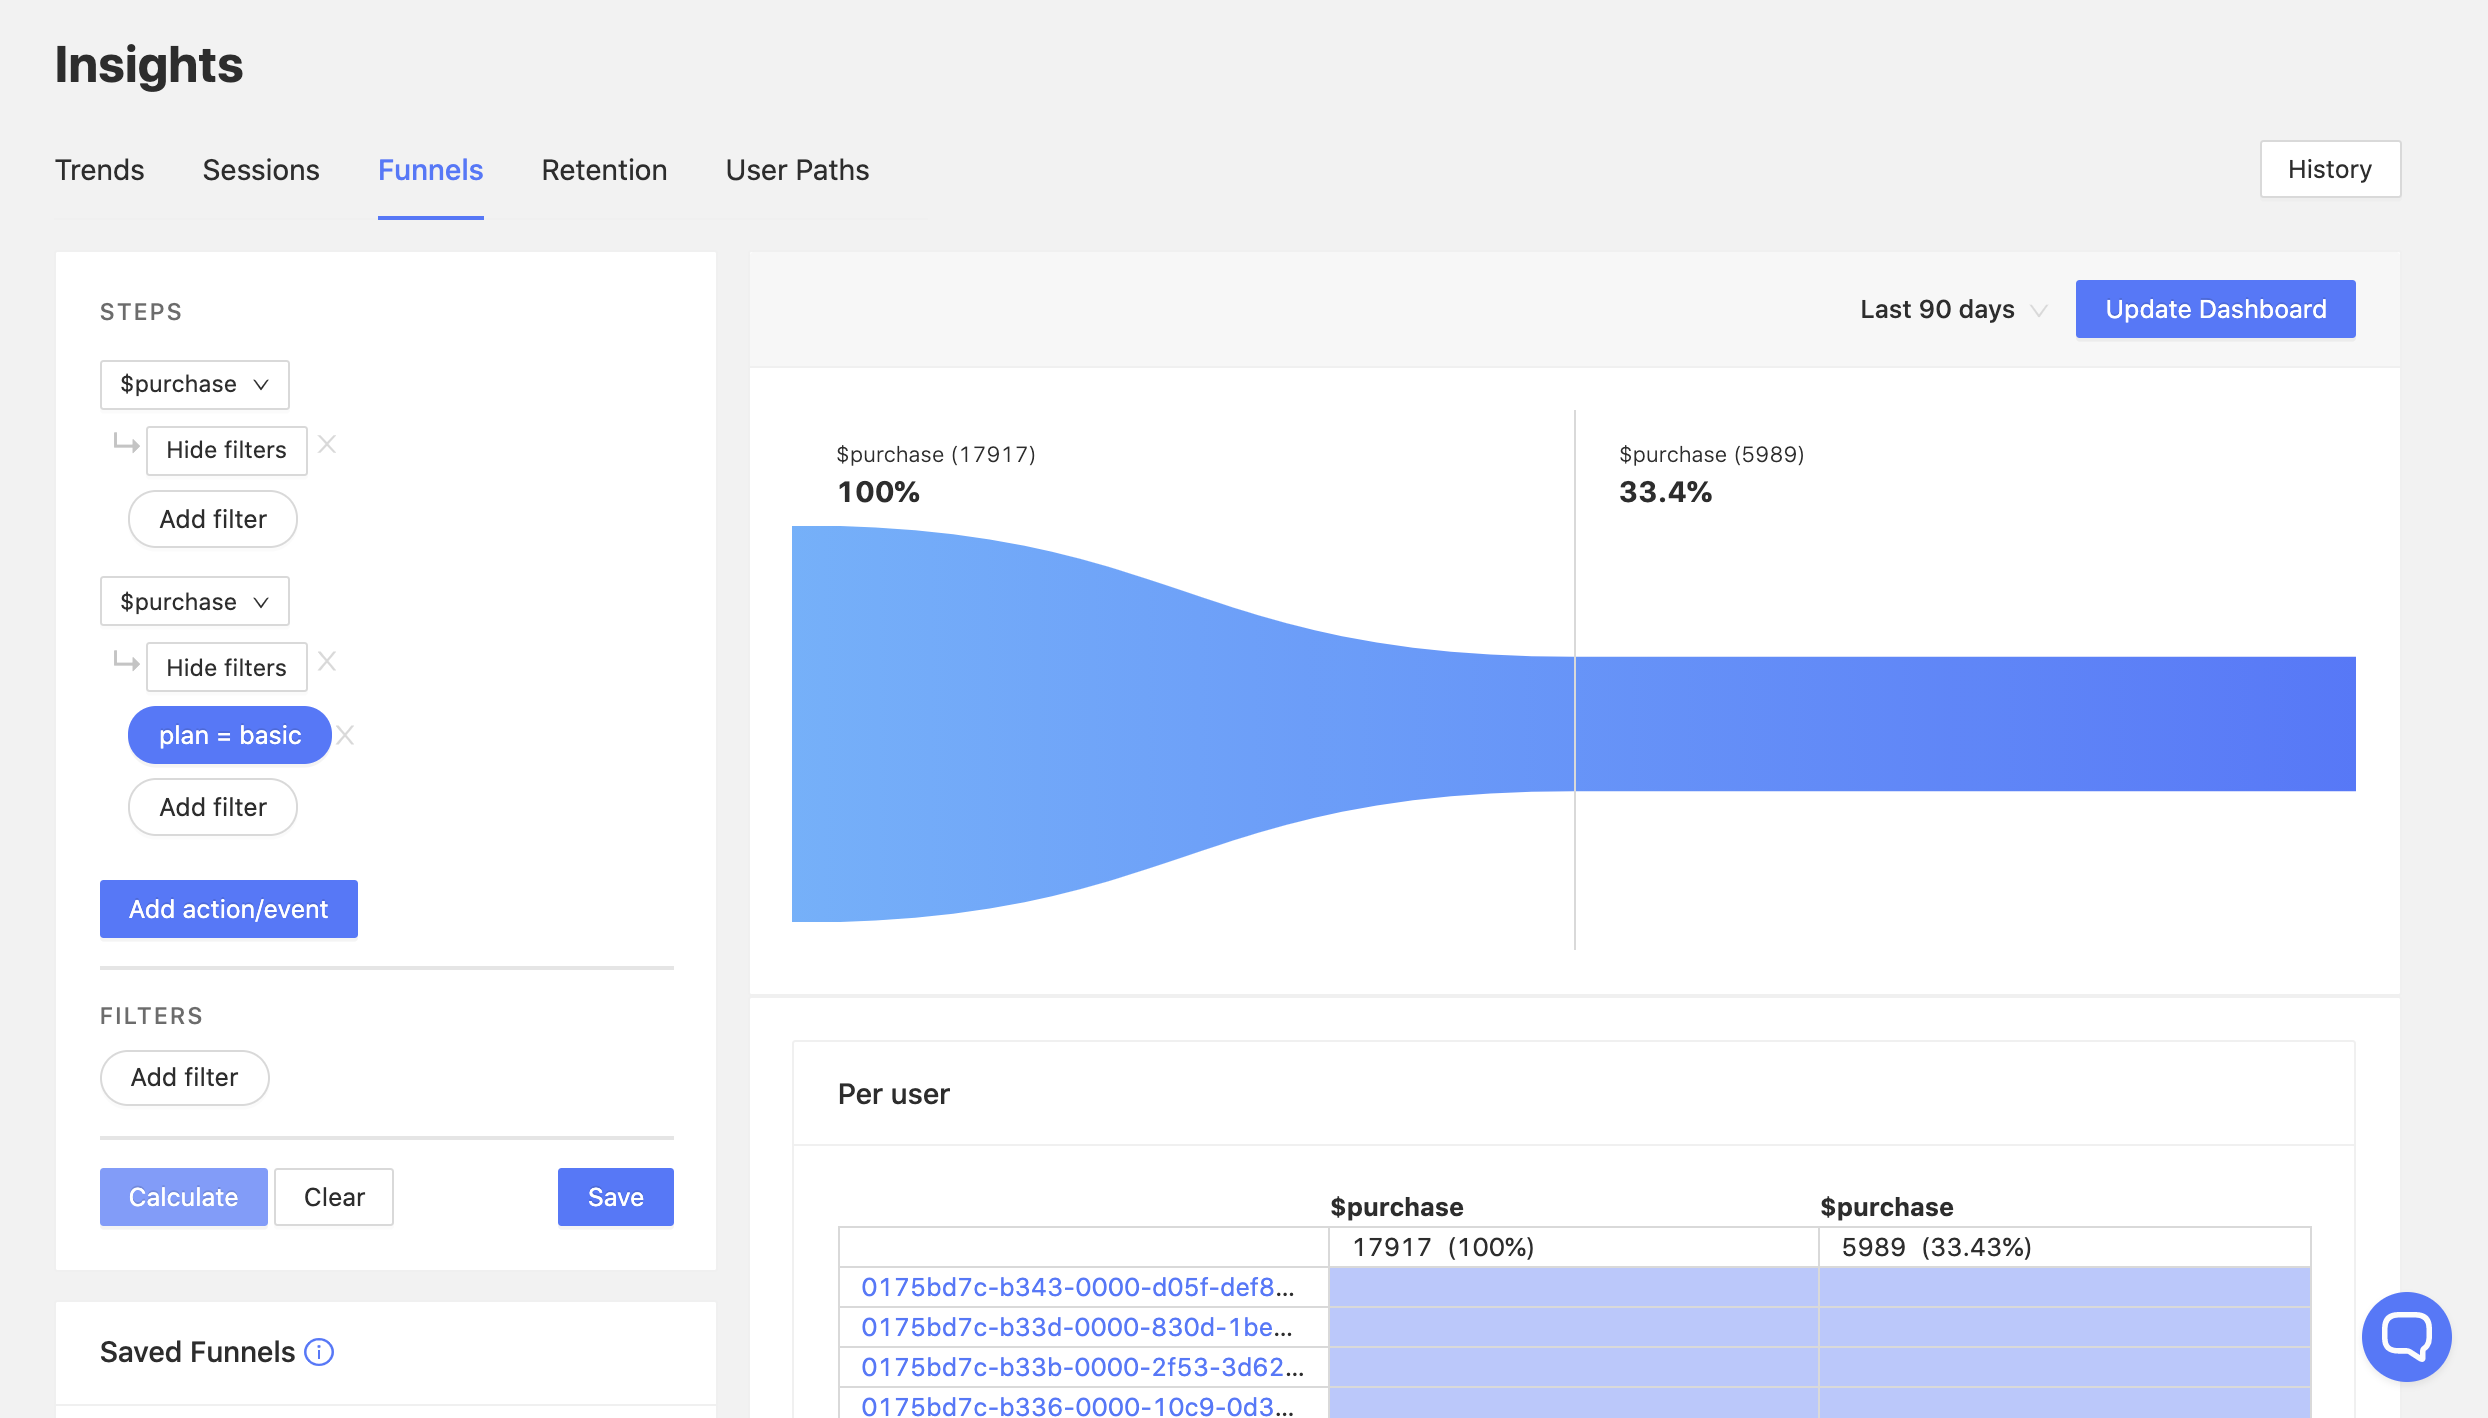Delete the plan = basic filter
The image size is (2488, 1418).
(x=346, y=736)
